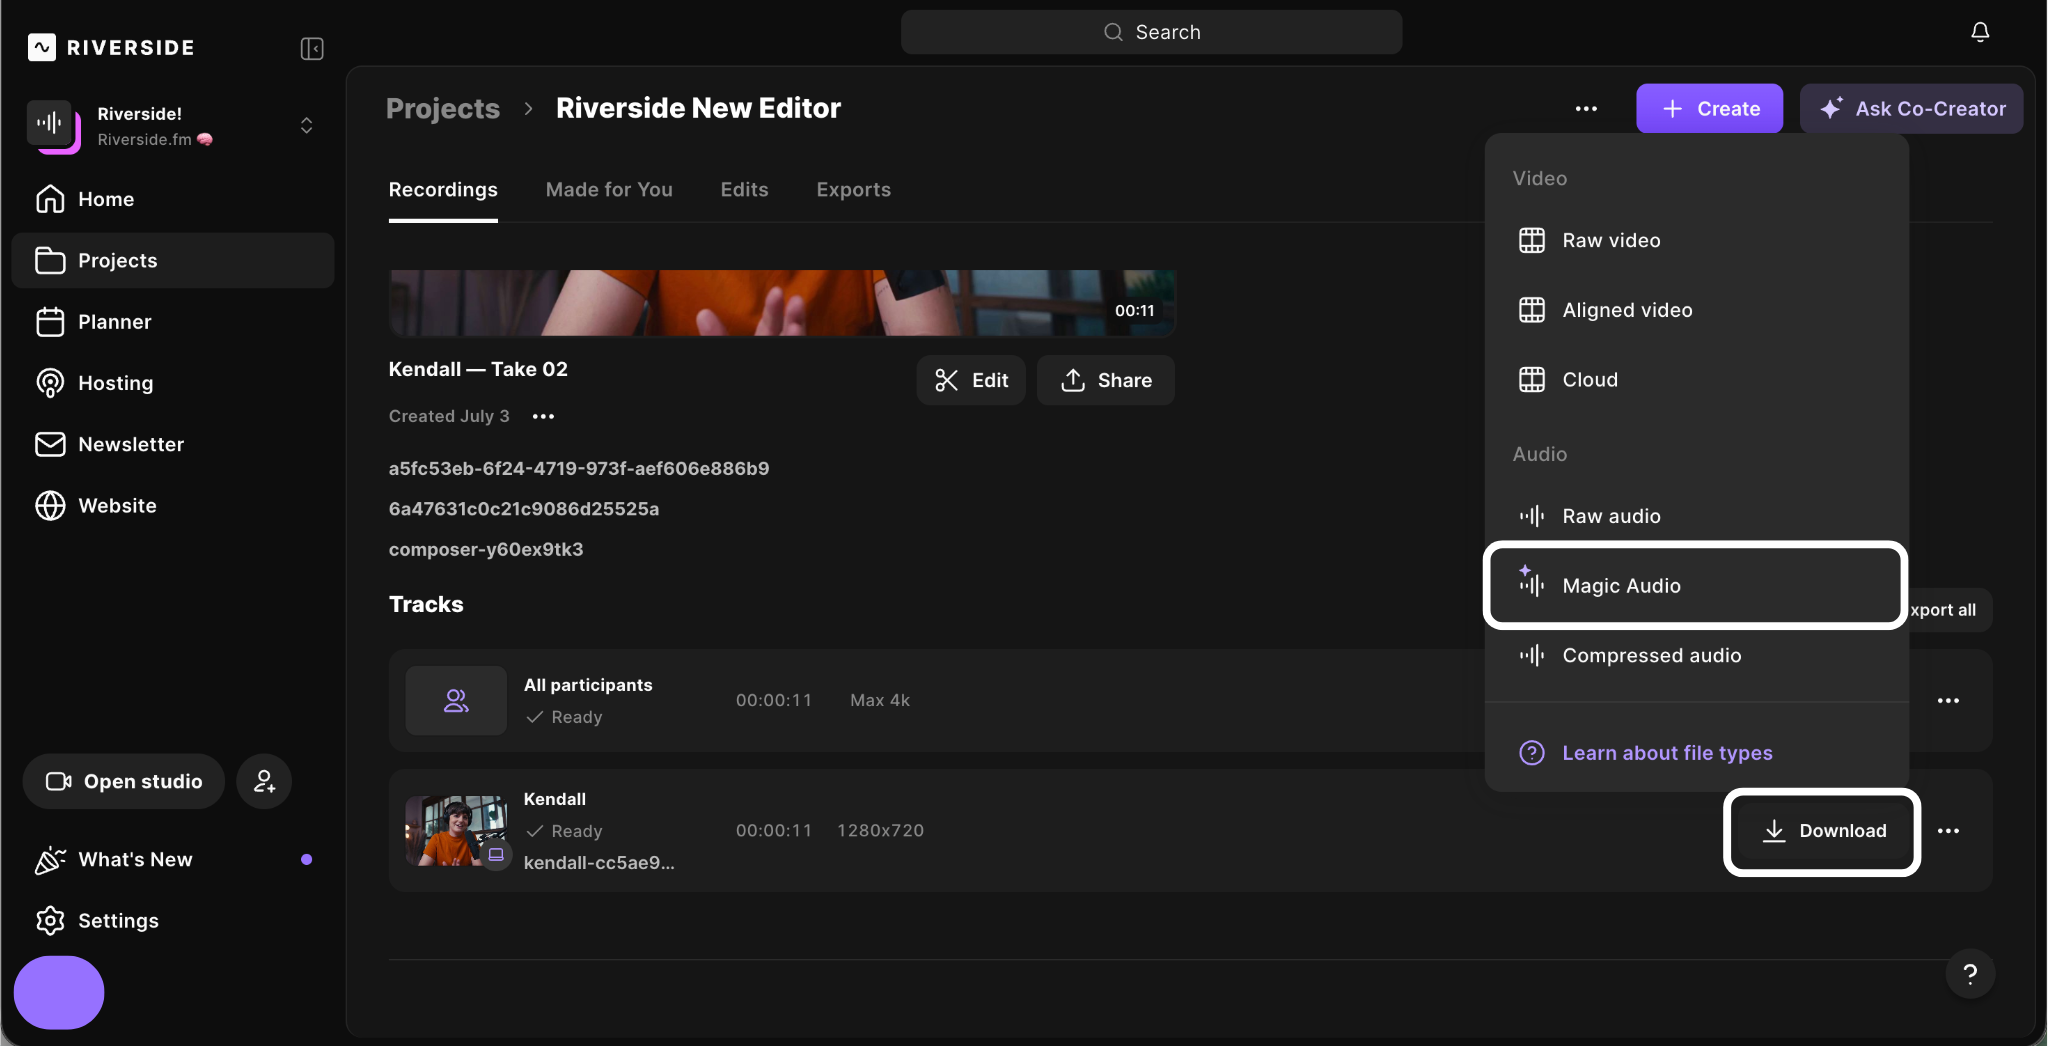Open the Kendall Take 02 video thumbnail
This screenshot has width=2048, height=1046.
(x=782, y=302)
